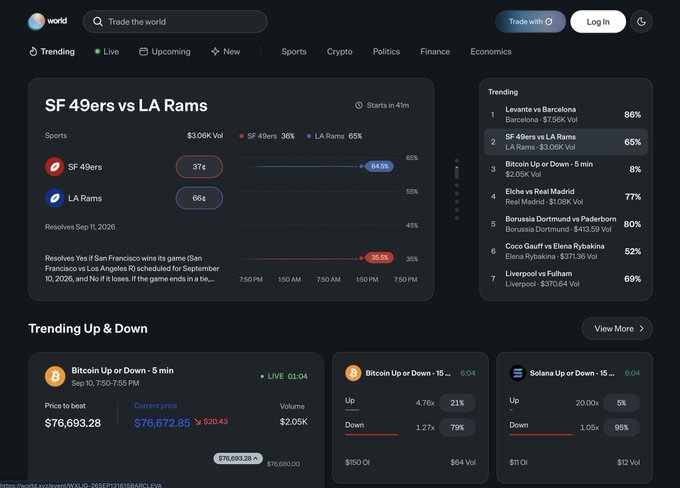Click the $3.06K Vol label
The height and width of the screenshot is (488, 680).
(x=205, y=136)
